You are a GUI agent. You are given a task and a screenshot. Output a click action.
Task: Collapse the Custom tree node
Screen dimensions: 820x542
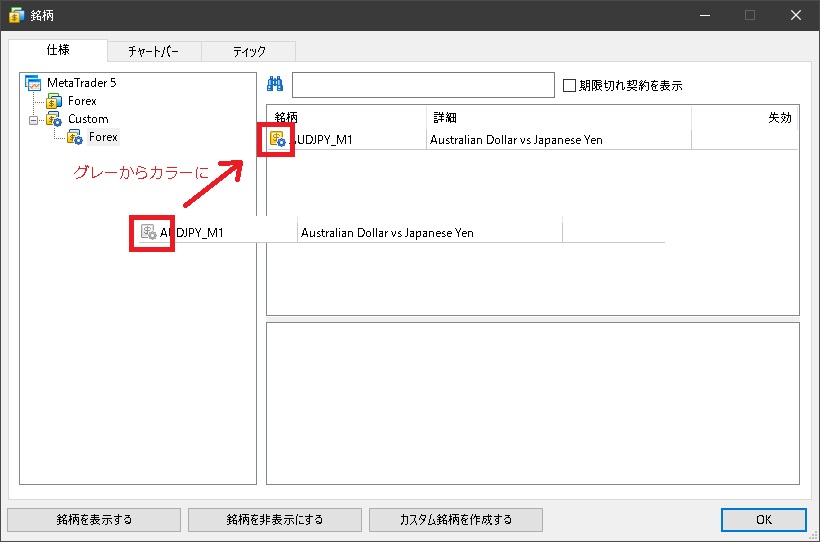click(x=33, y=120)
